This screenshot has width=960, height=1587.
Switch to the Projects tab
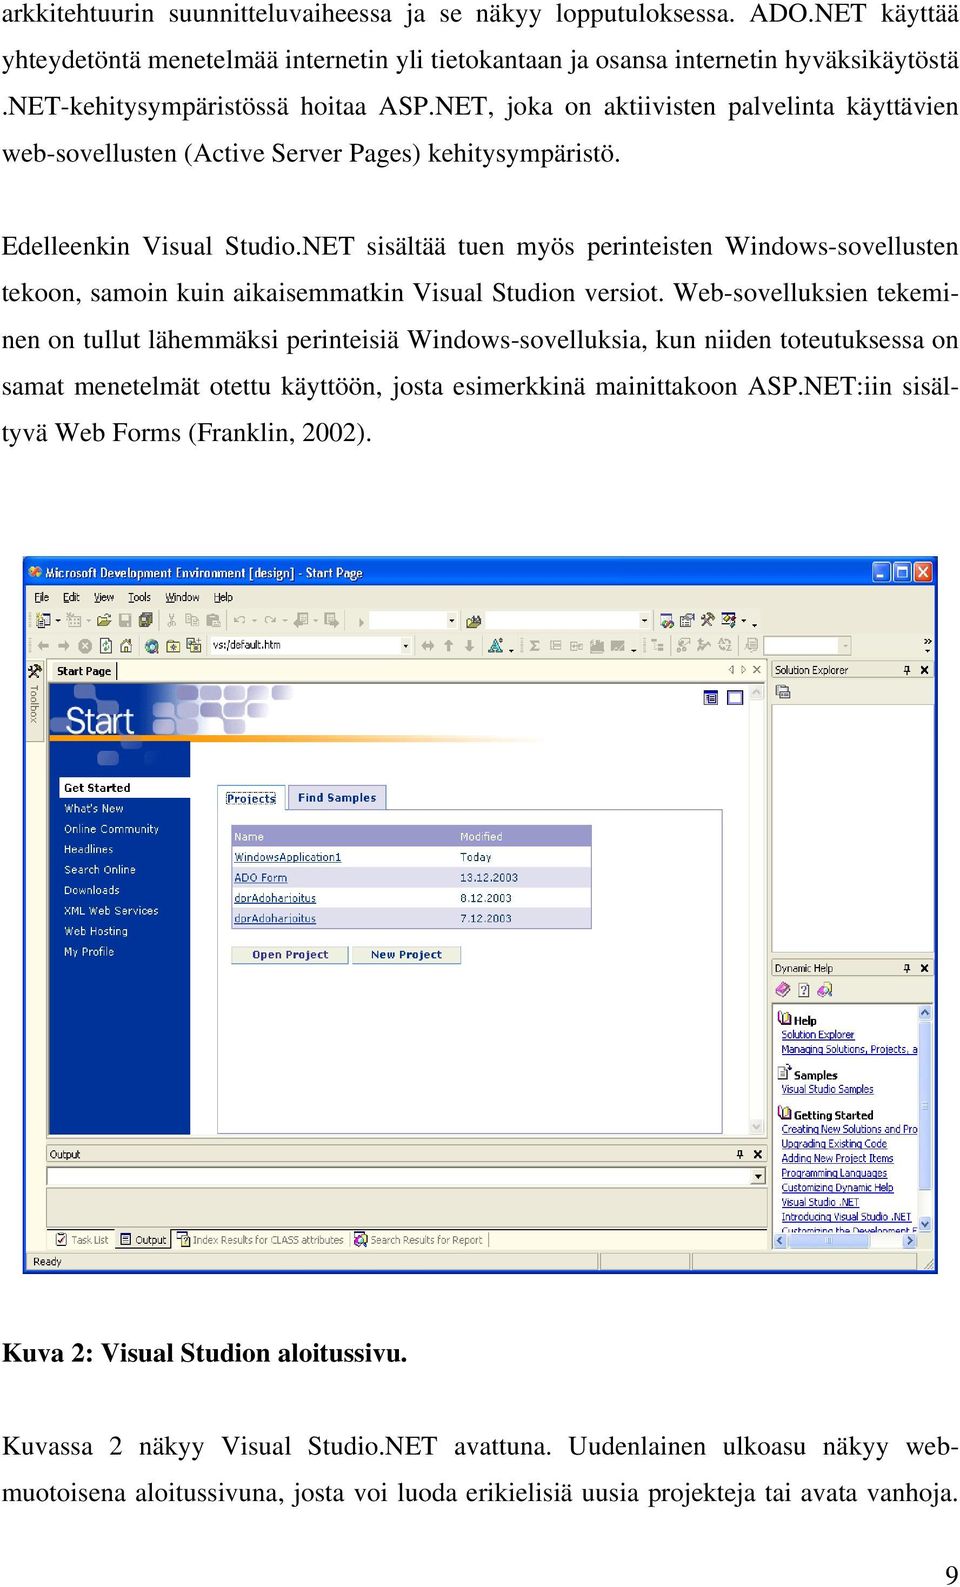(x=251, y=798)
